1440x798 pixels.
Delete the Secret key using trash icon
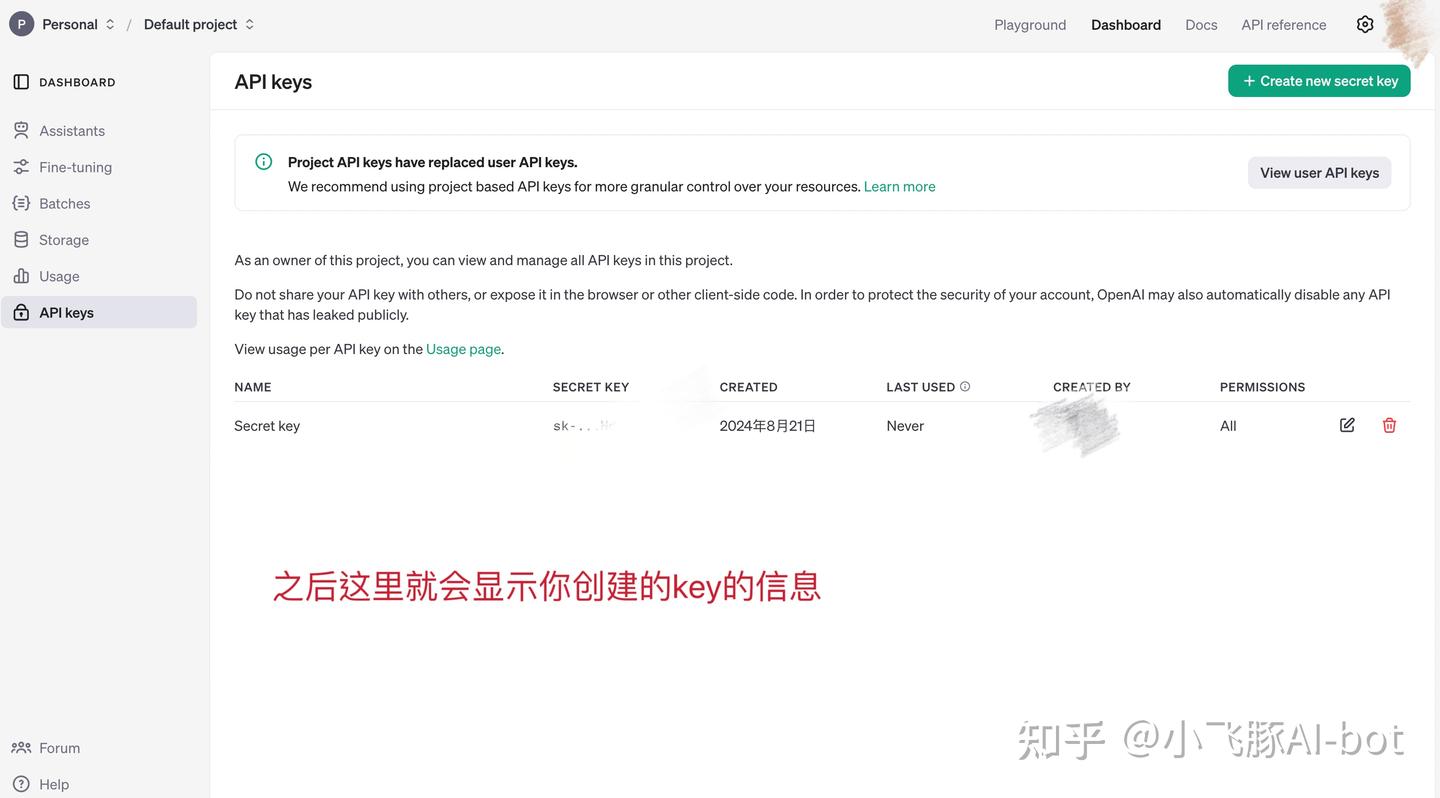coord(1388,423)
